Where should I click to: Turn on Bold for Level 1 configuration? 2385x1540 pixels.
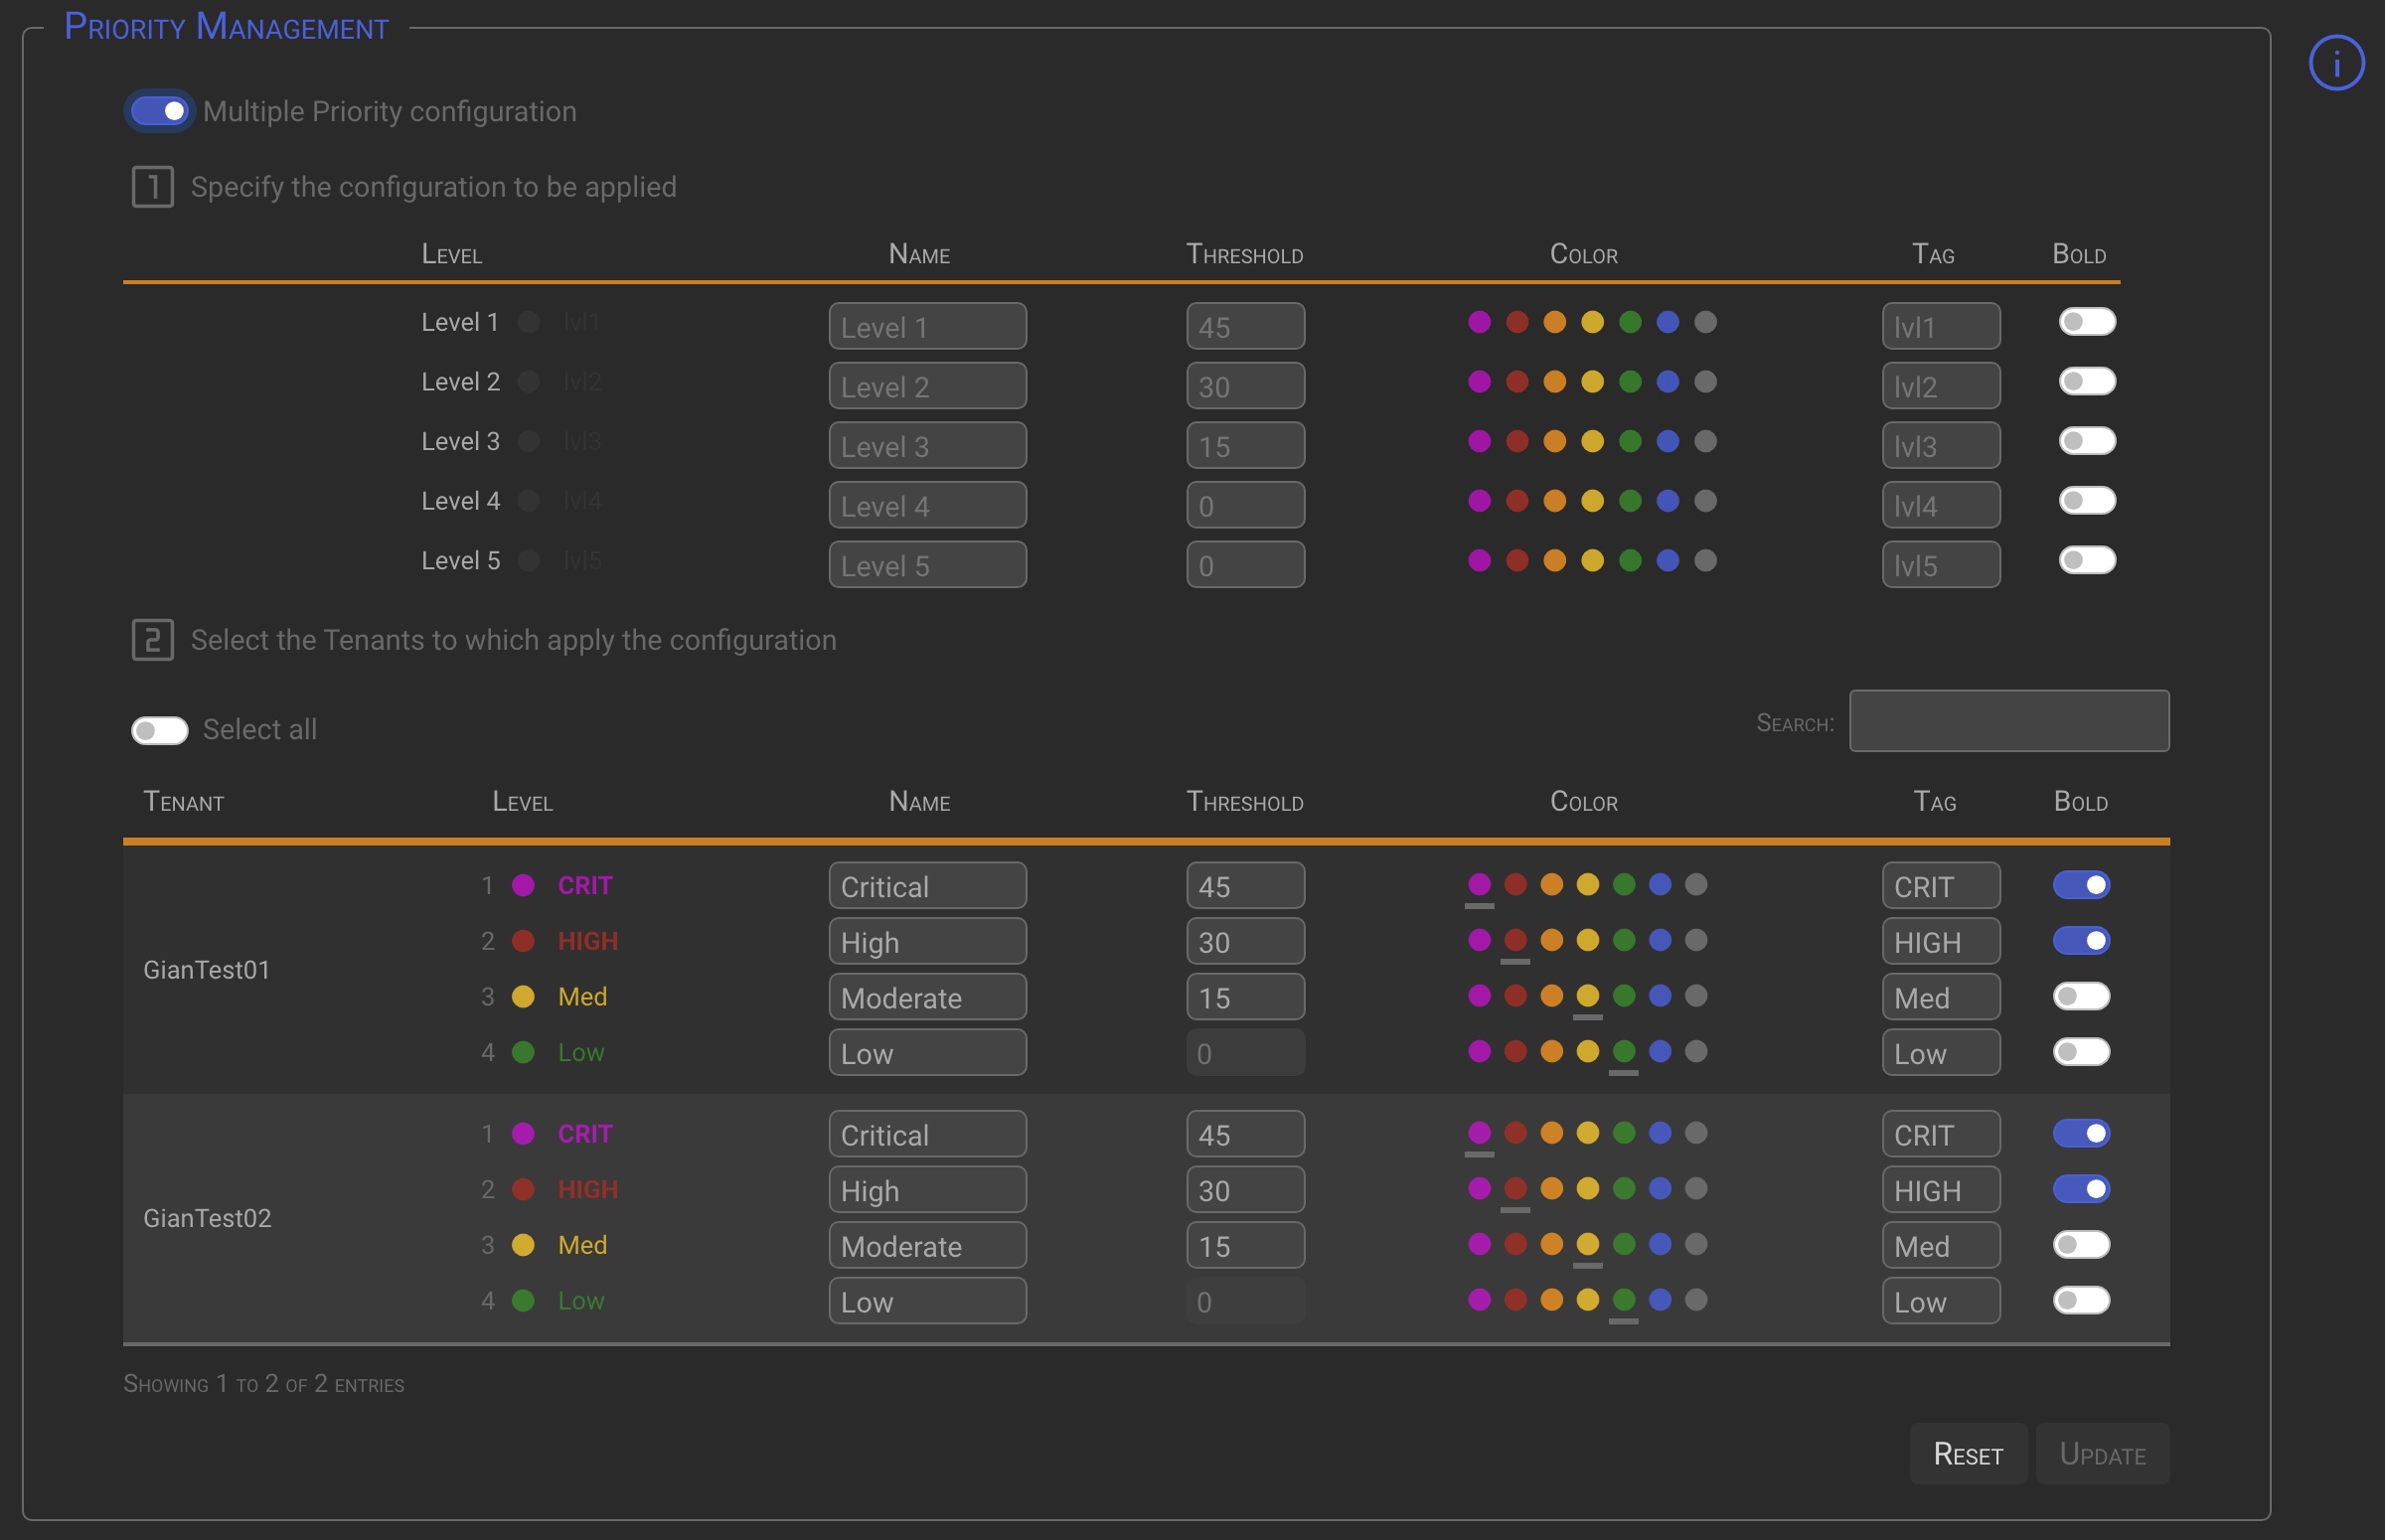(x=2086, y=322)
